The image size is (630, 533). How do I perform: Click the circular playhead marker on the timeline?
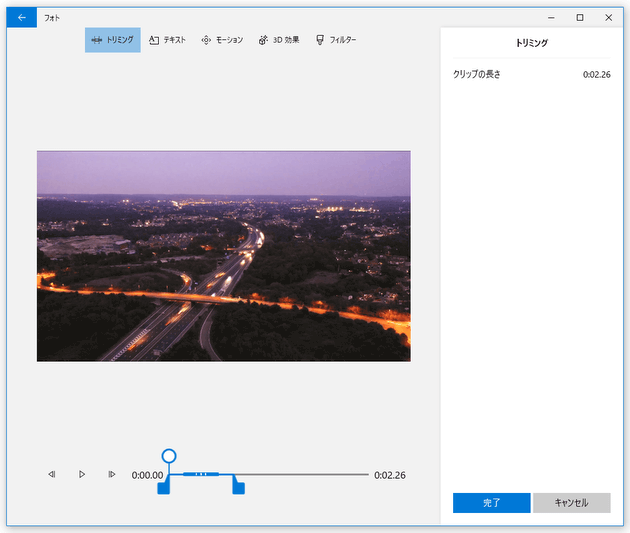169,456
